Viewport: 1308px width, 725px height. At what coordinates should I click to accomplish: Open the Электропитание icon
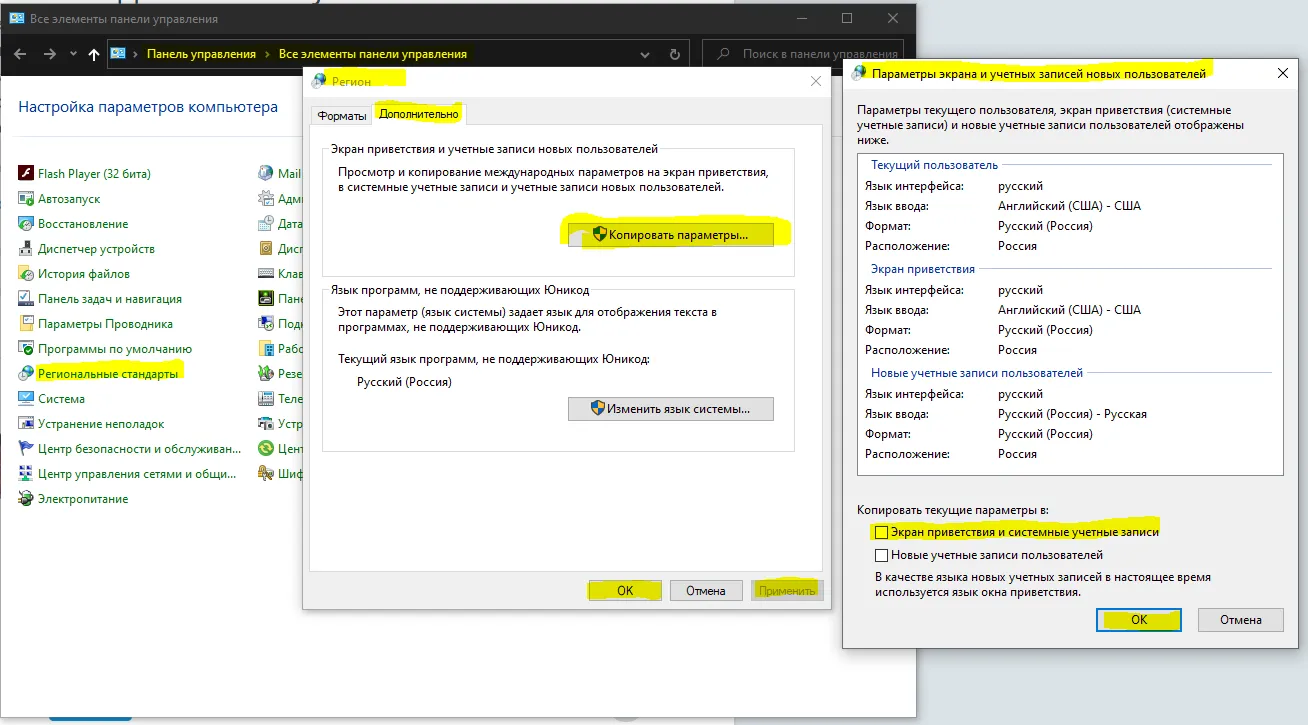tap(26, 498)
